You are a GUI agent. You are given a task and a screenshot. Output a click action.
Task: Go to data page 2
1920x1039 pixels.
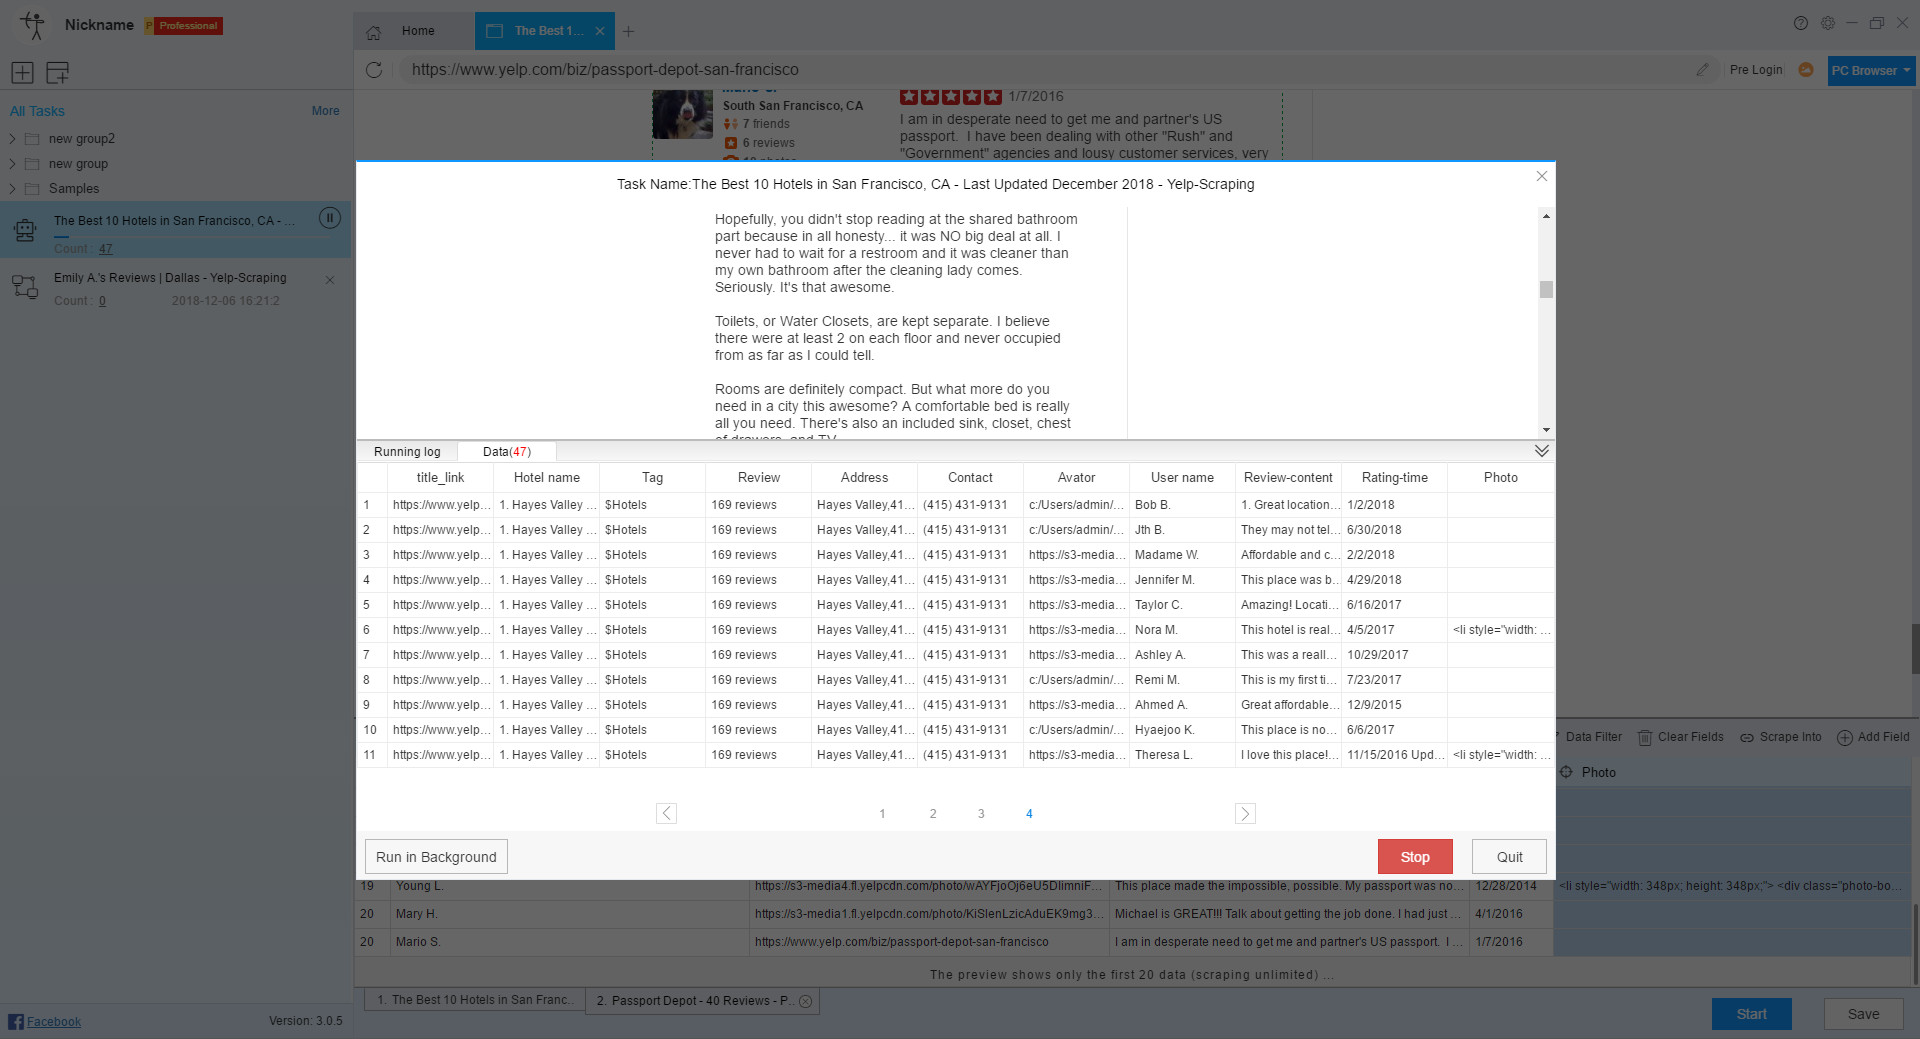[x=933, y=814]
